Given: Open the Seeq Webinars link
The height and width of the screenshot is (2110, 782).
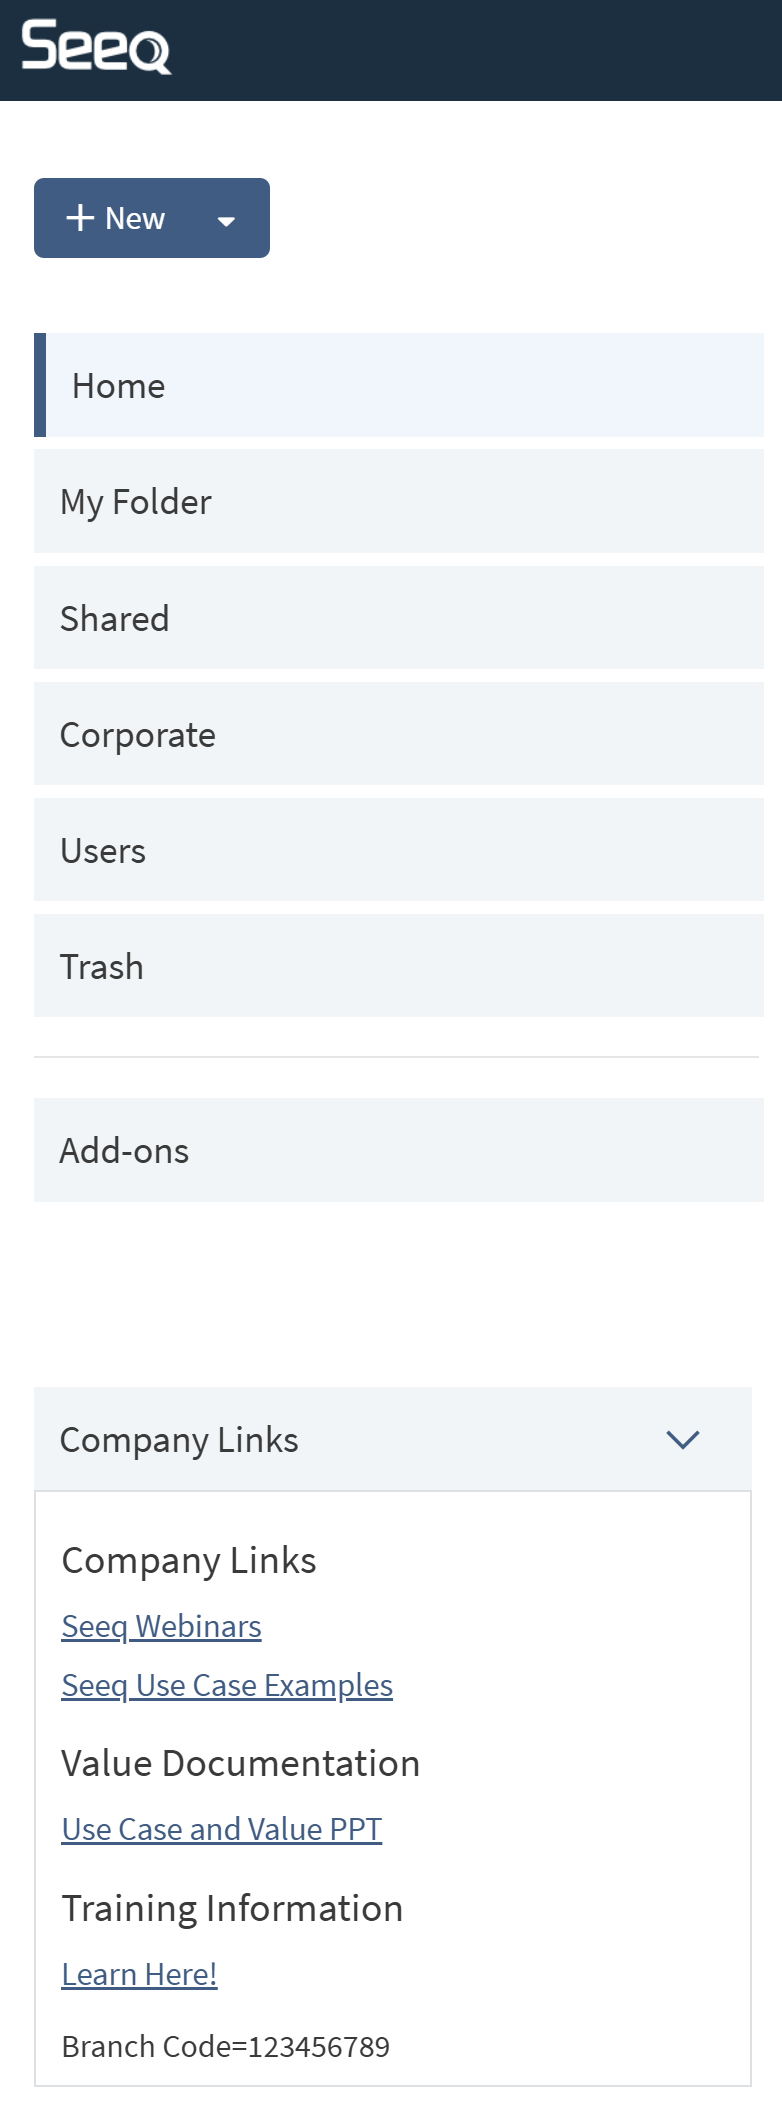Looking at the screenshot, I should [161, 1626].
